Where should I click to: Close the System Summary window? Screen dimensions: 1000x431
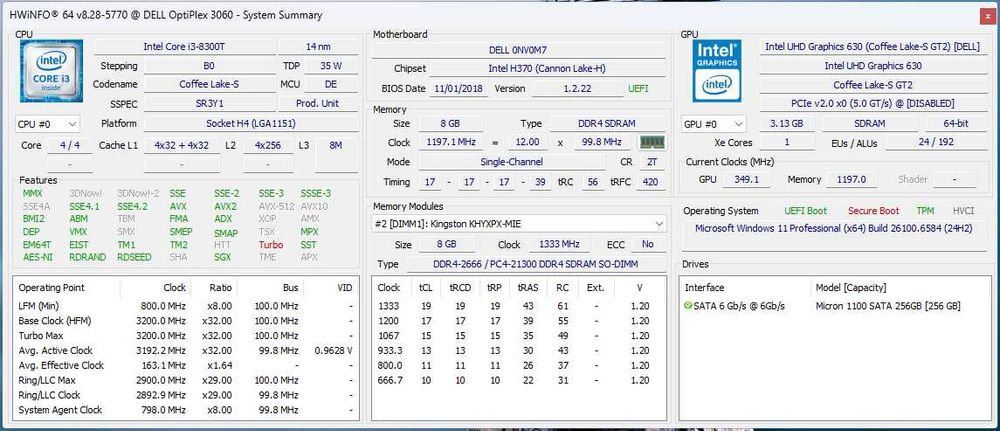click(x=987, y=15)
